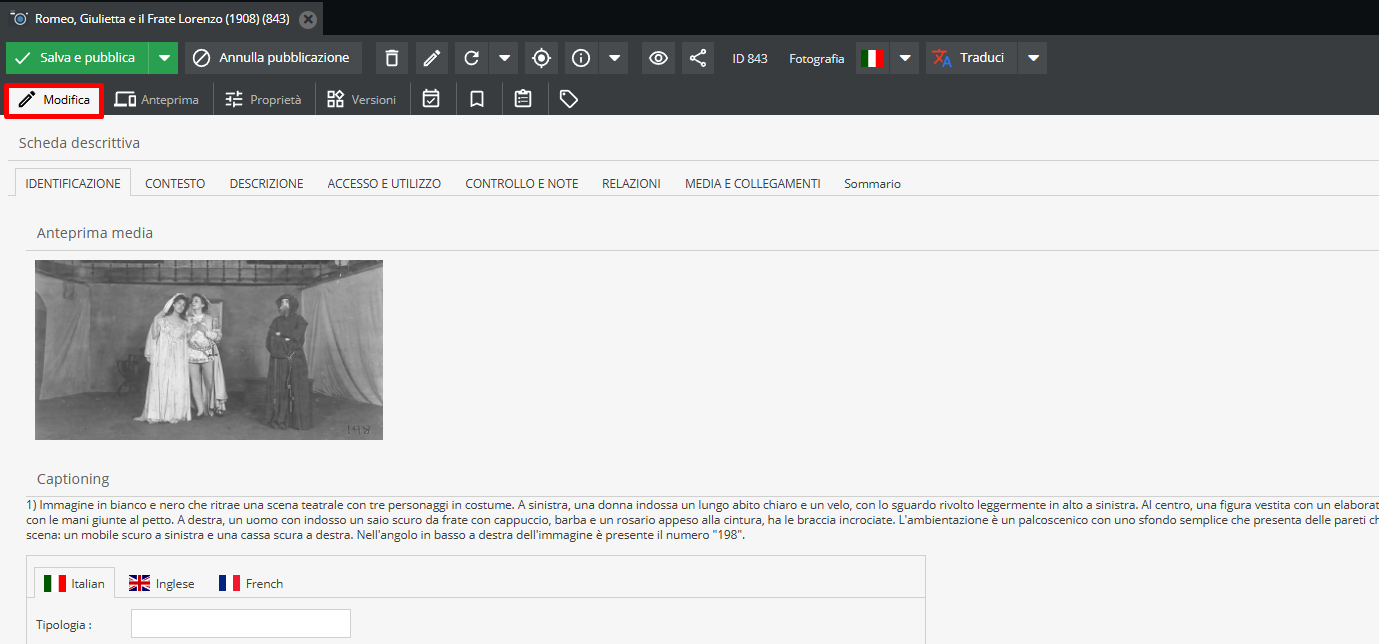The image size is (1379, 644).
Task: Open the Proprietà panel
Action: (x=263, y=100)
